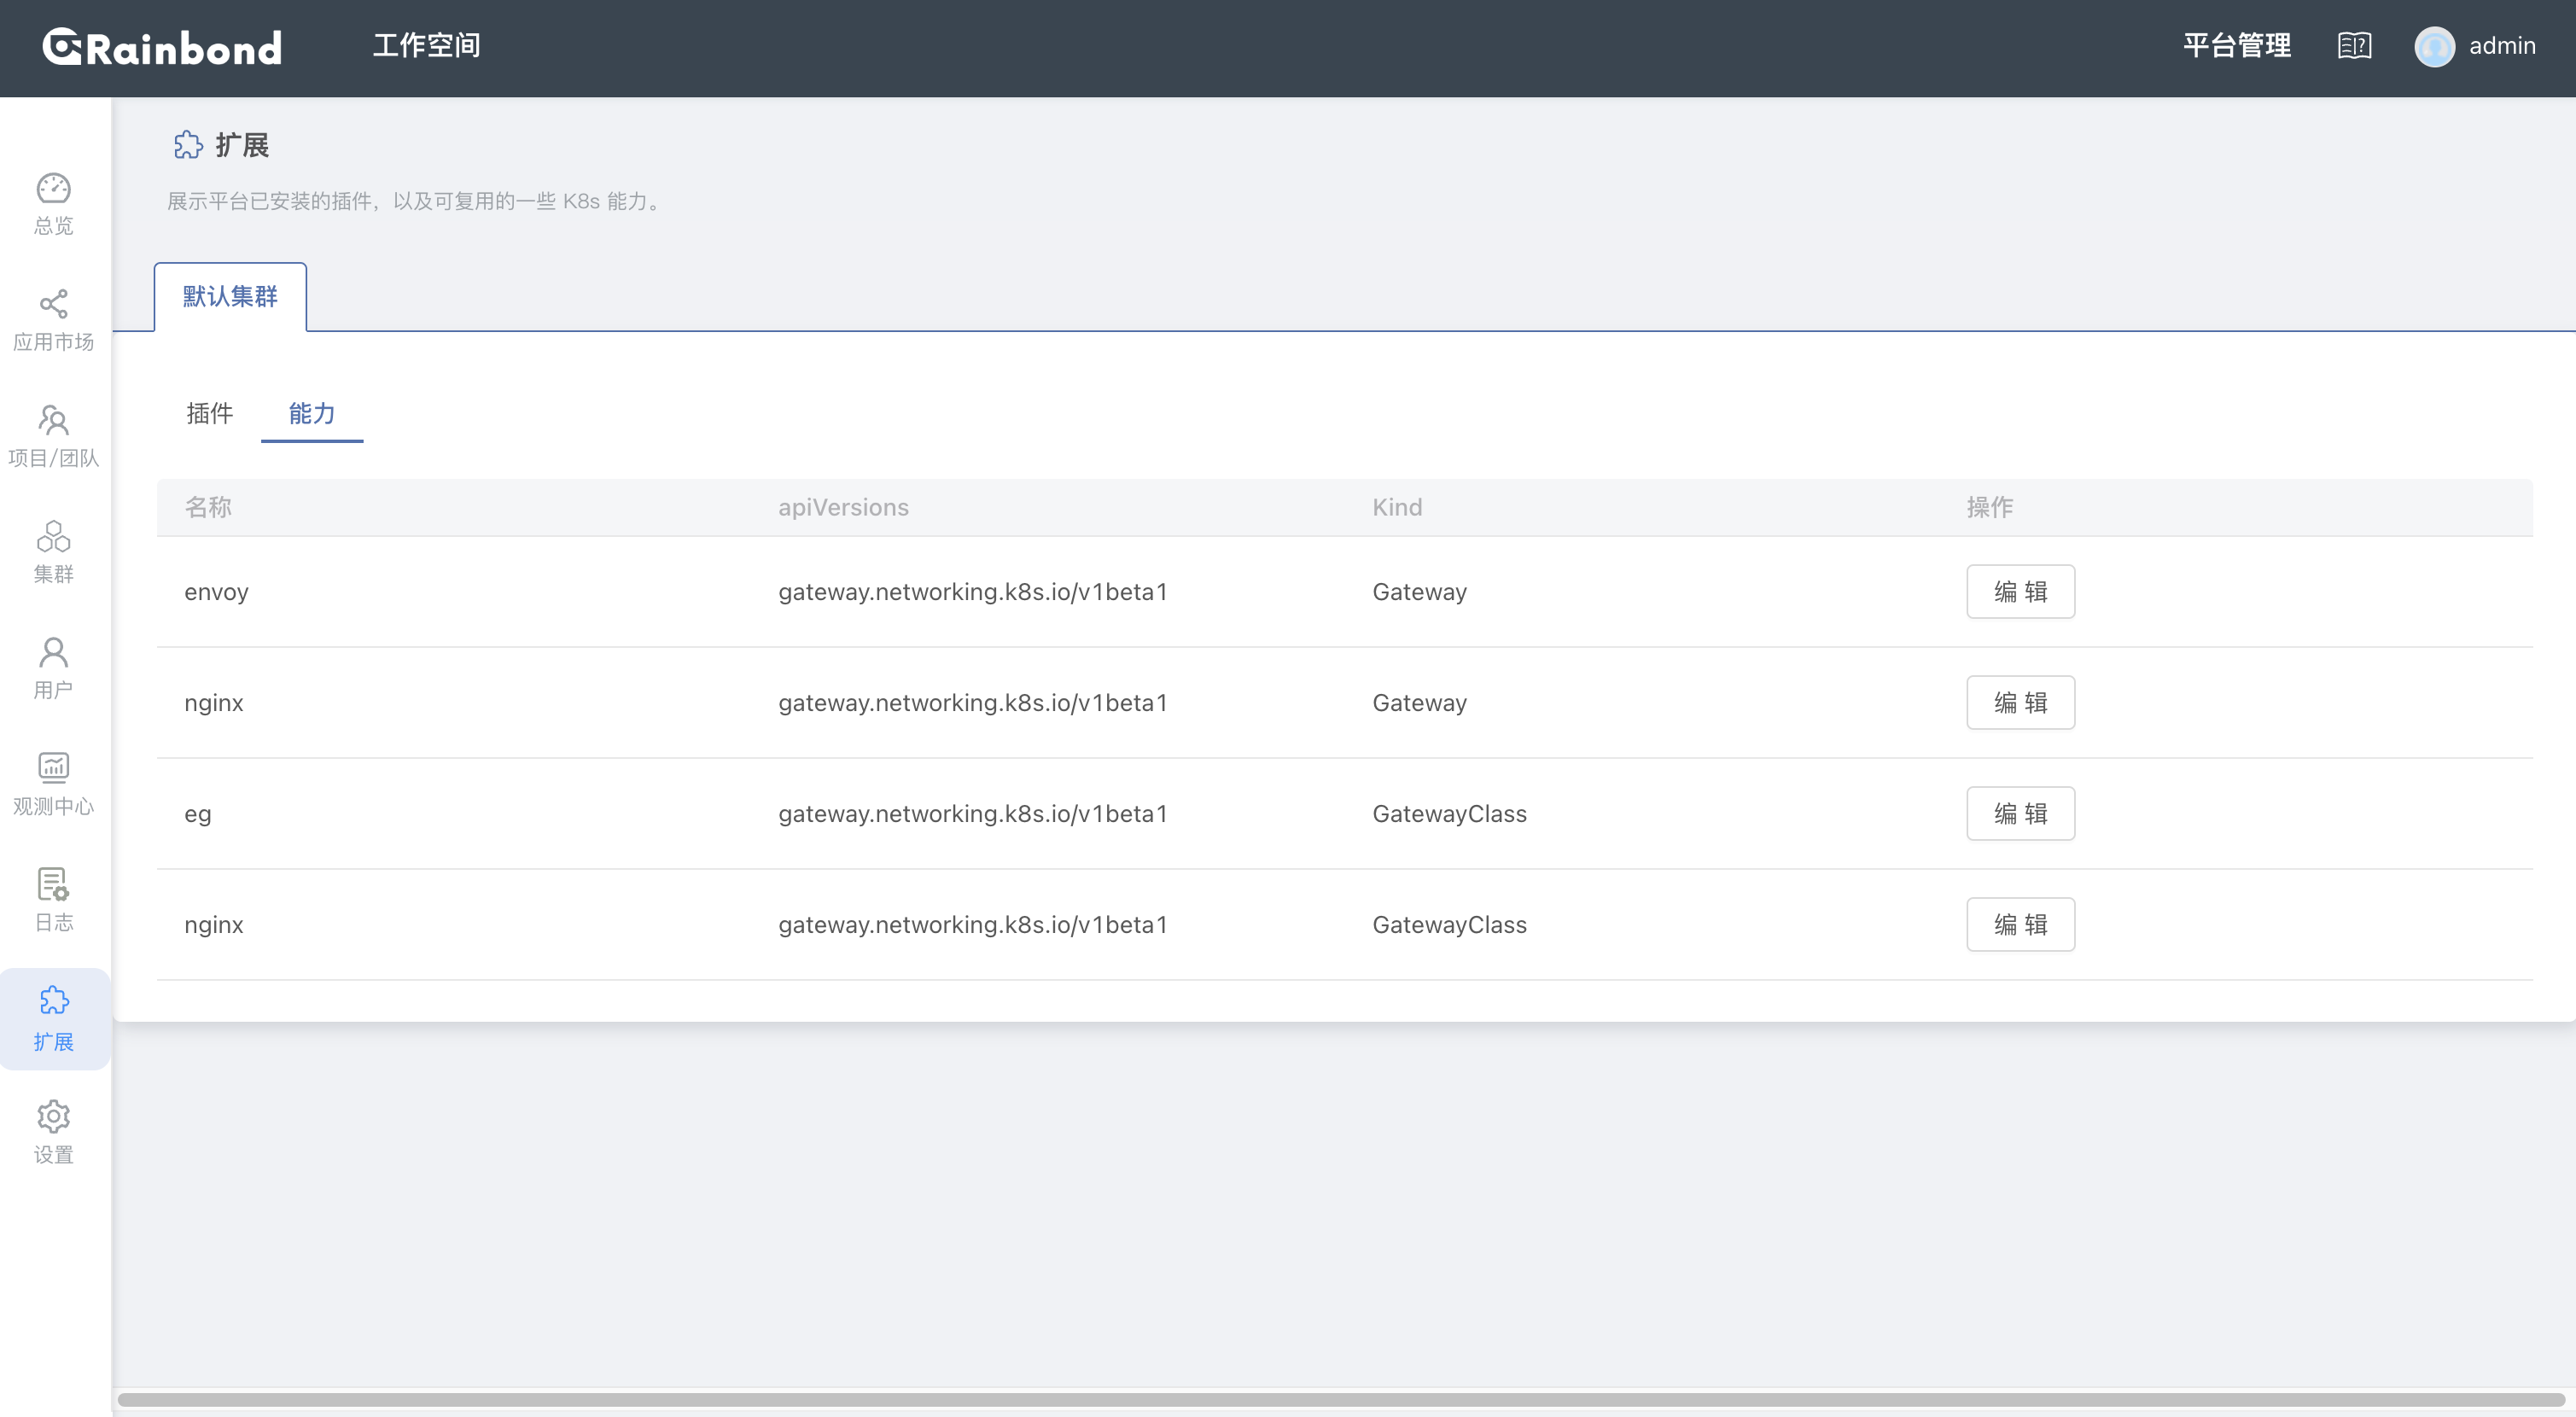Switch to the 插件 tab
The image size is (2576, 1417).
click(x=210, y=414)
